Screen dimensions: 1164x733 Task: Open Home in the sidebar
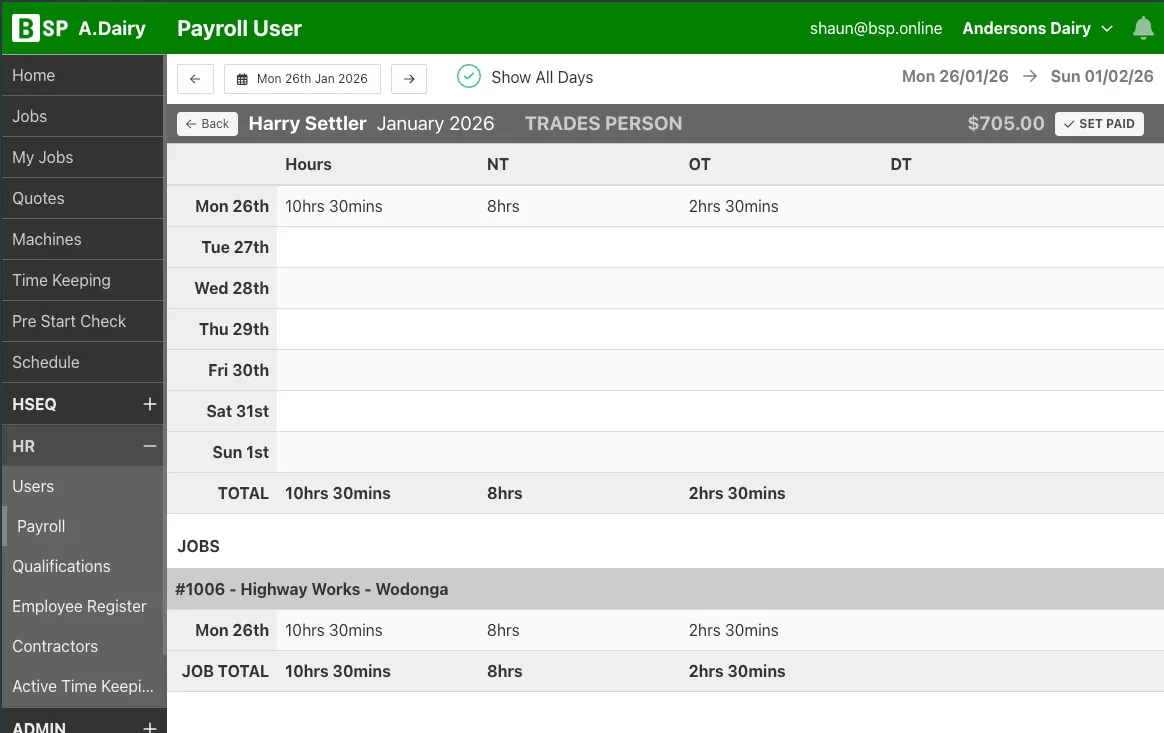pyautogui.click(x=82, y=75)
